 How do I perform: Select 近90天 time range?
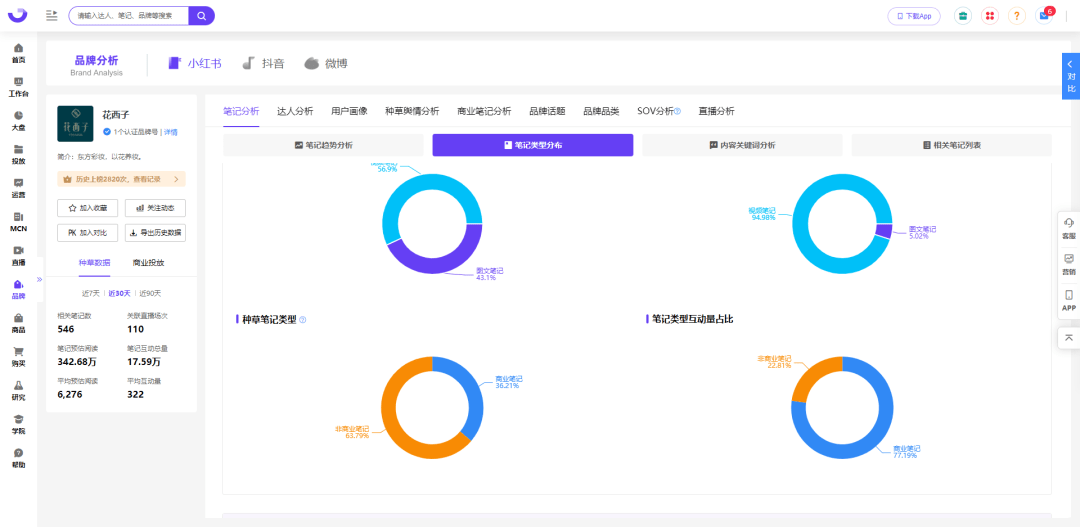click(x=150, y=293)
